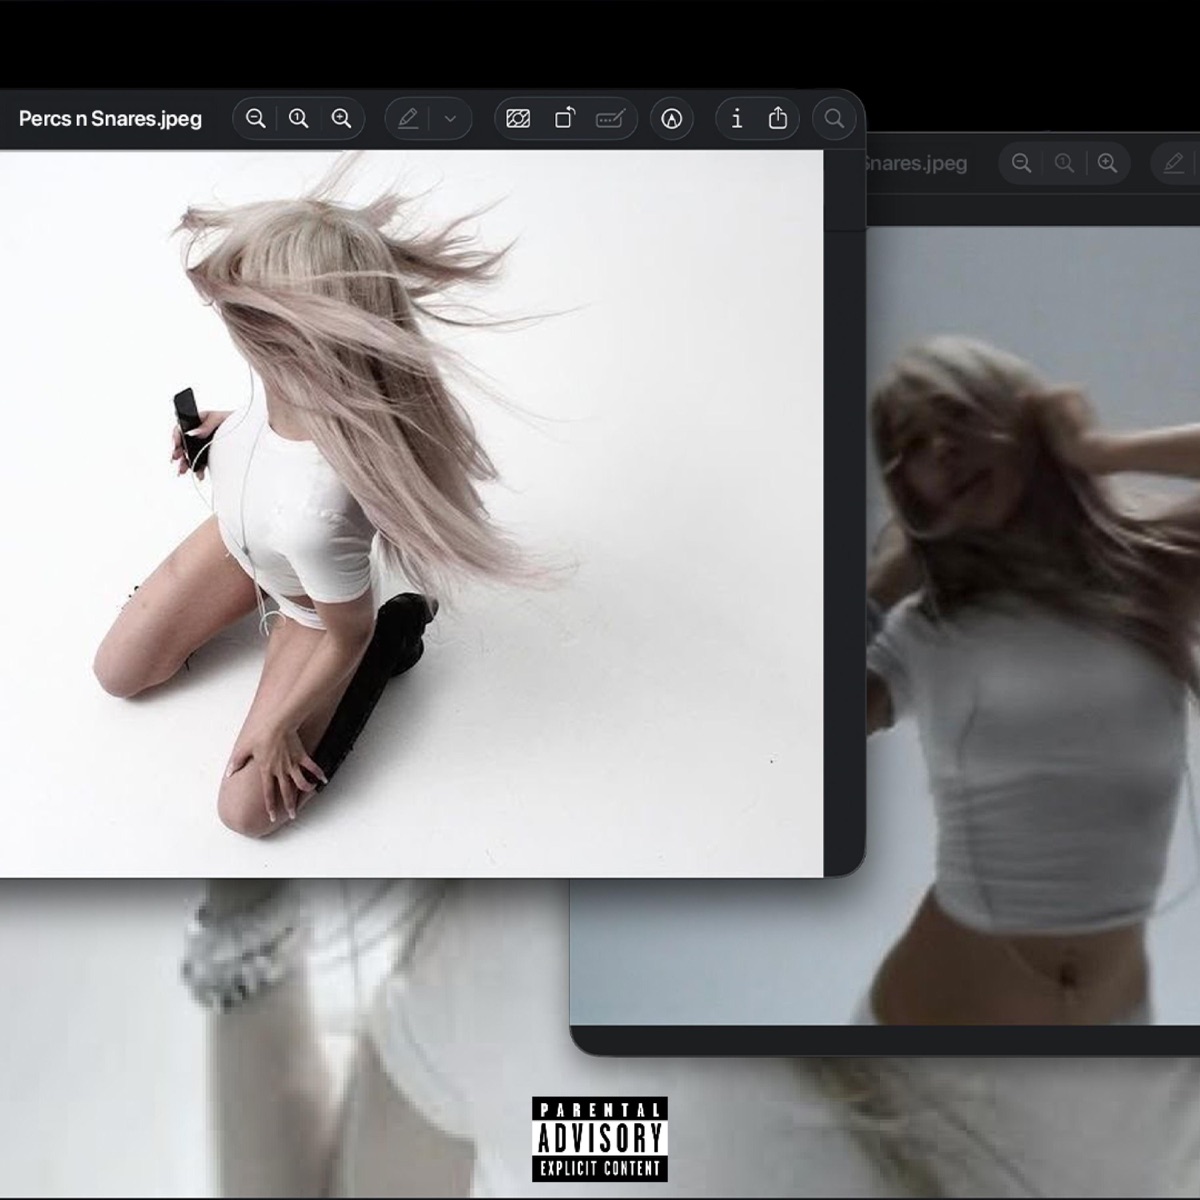Open the search field in front window

(834, 119)
